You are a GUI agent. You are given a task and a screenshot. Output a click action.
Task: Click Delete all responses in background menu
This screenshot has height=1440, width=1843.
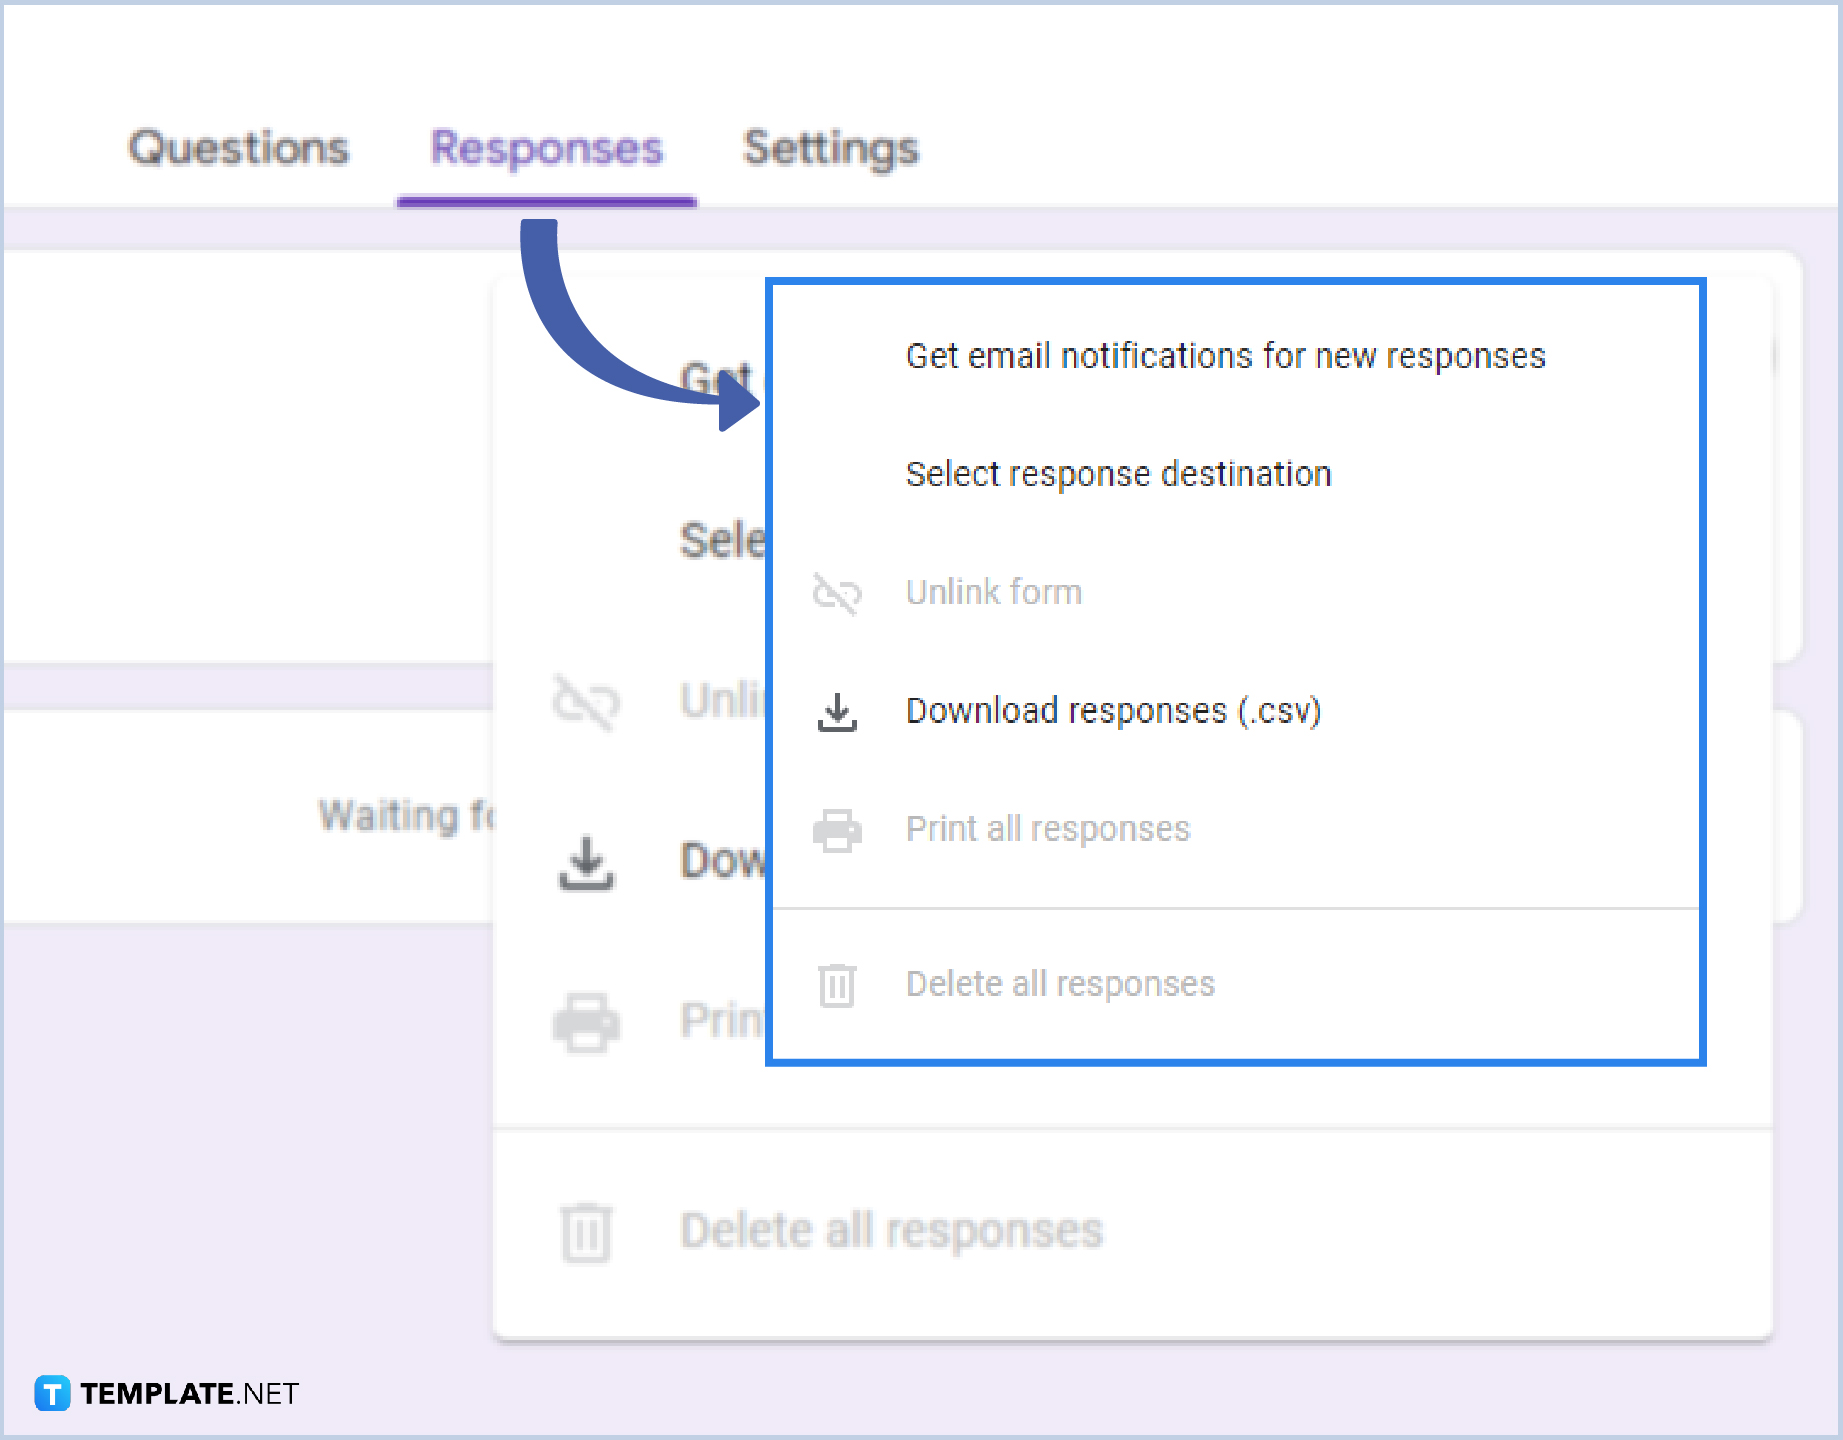891,1230
